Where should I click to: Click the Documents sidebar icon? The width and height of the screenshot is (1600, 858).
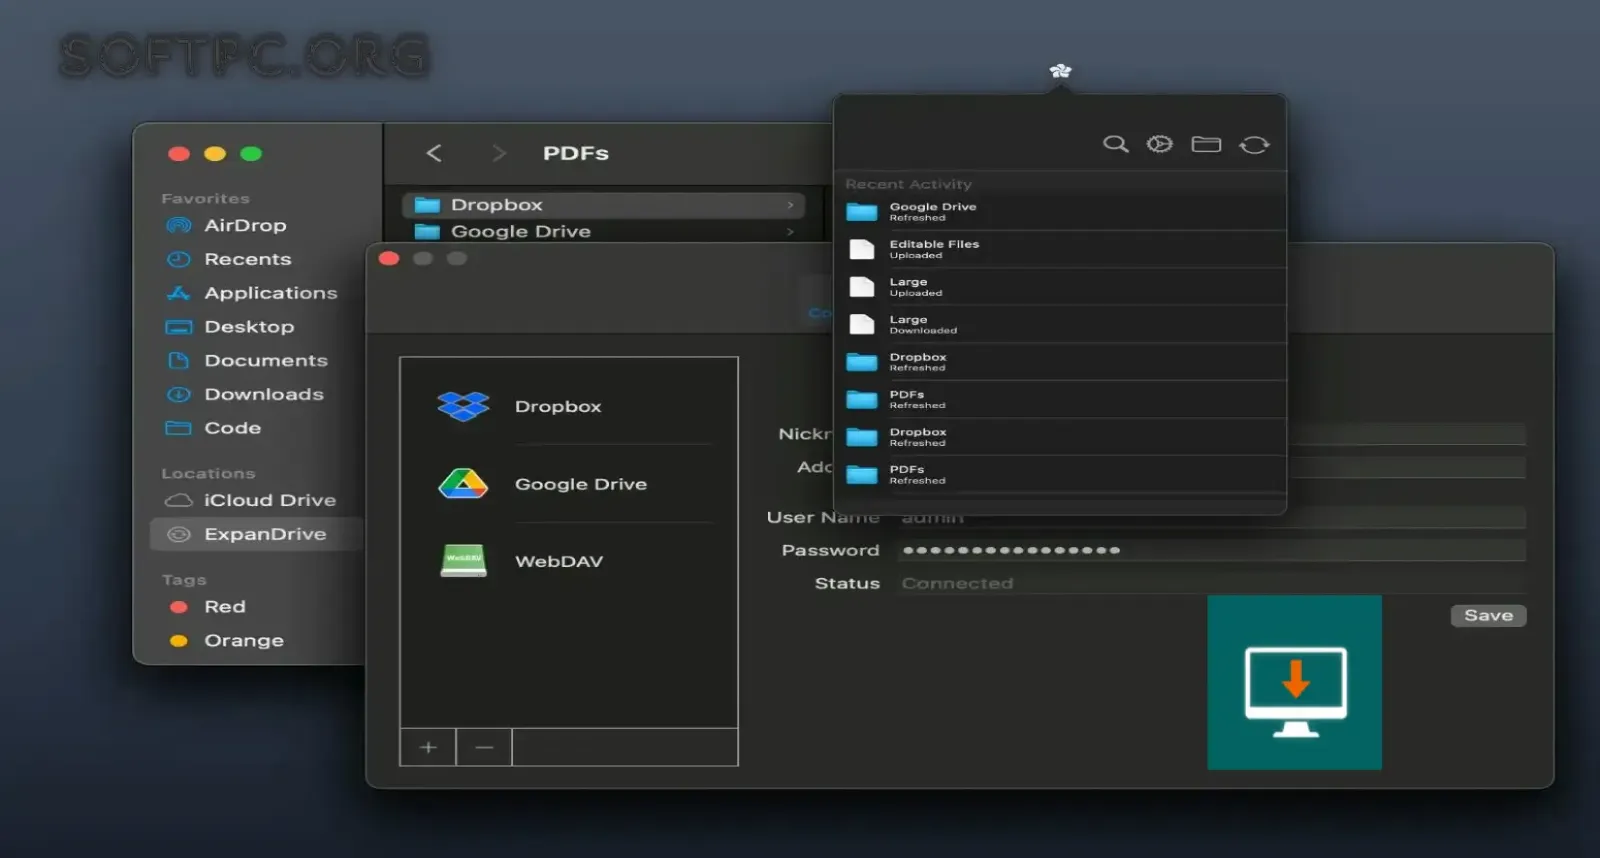(178, 360)
